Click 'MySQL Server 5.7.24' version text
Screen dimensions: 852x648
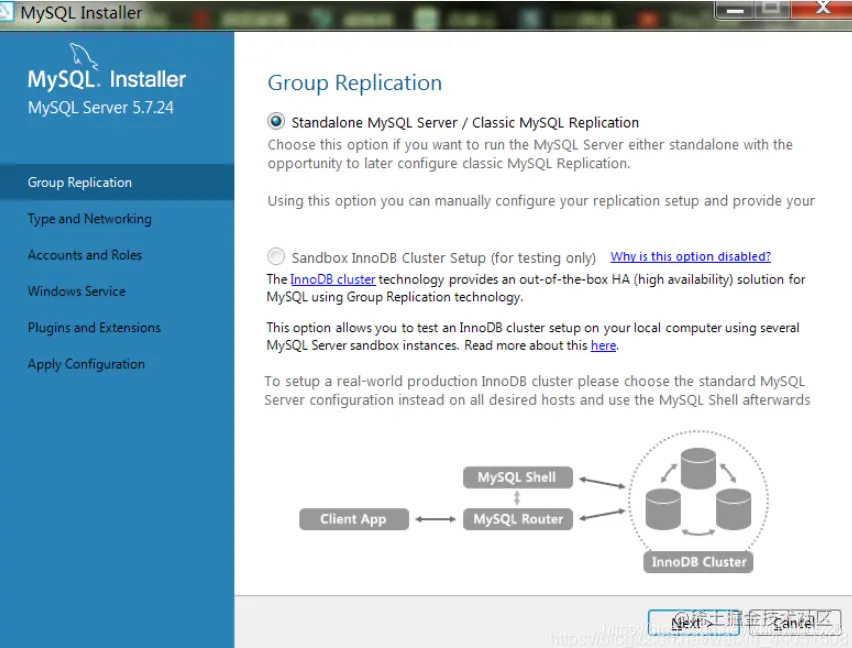[x=101, y=108]
